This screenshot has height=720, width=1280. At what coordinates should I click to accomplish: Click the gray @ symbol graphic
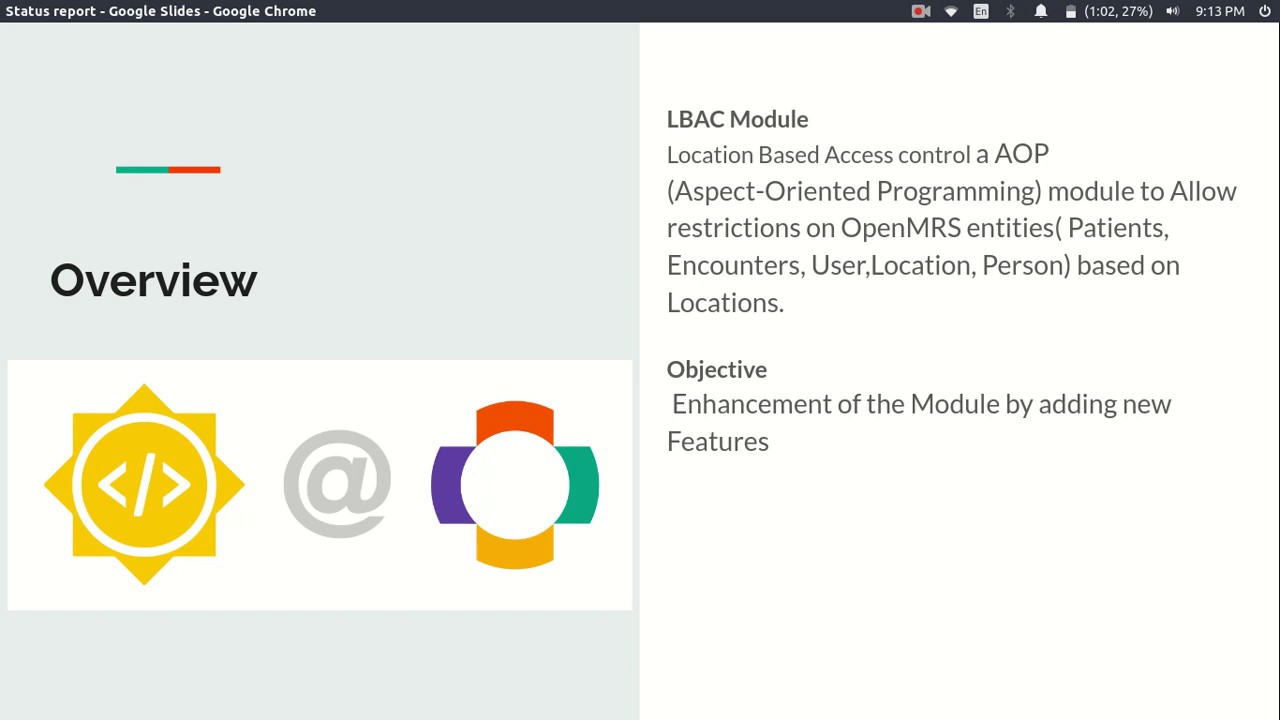[x=337, y=484]
